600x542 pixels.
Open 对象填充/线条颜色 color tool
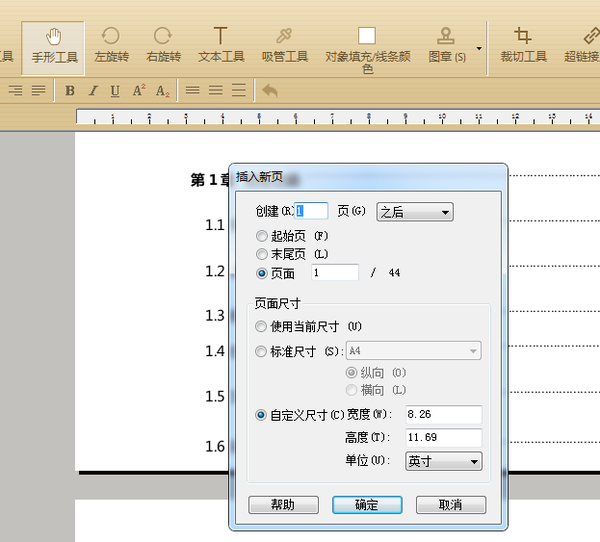pos(367,49)
